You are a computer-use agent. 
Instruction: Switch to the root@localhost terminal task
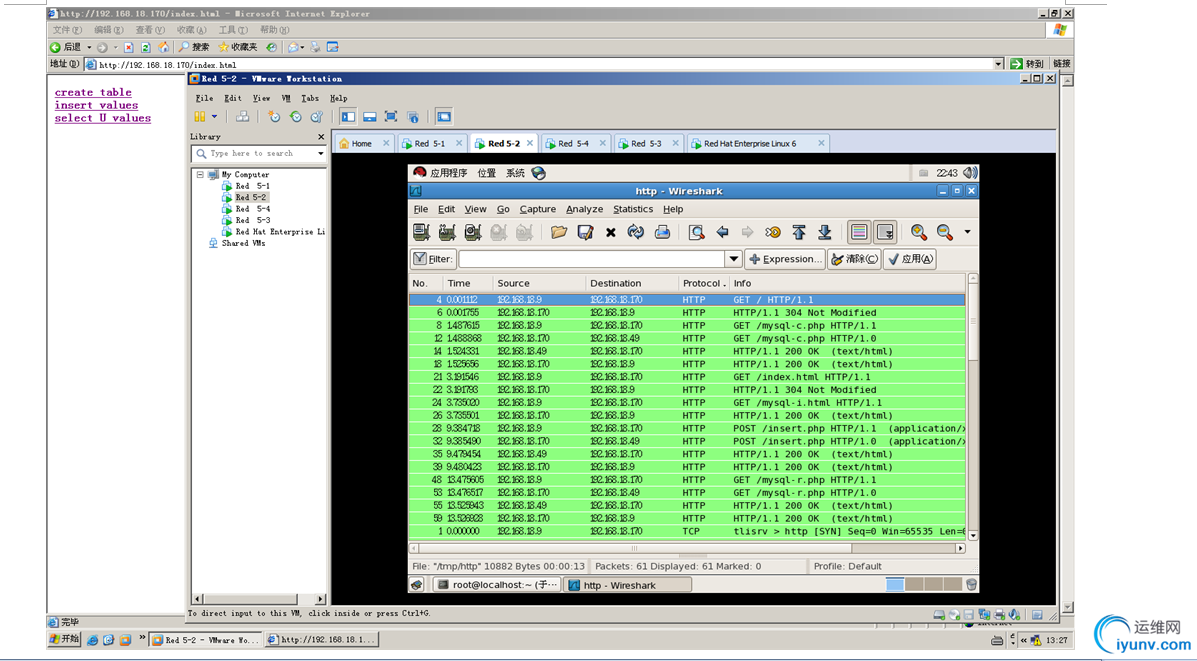point(497,585)
